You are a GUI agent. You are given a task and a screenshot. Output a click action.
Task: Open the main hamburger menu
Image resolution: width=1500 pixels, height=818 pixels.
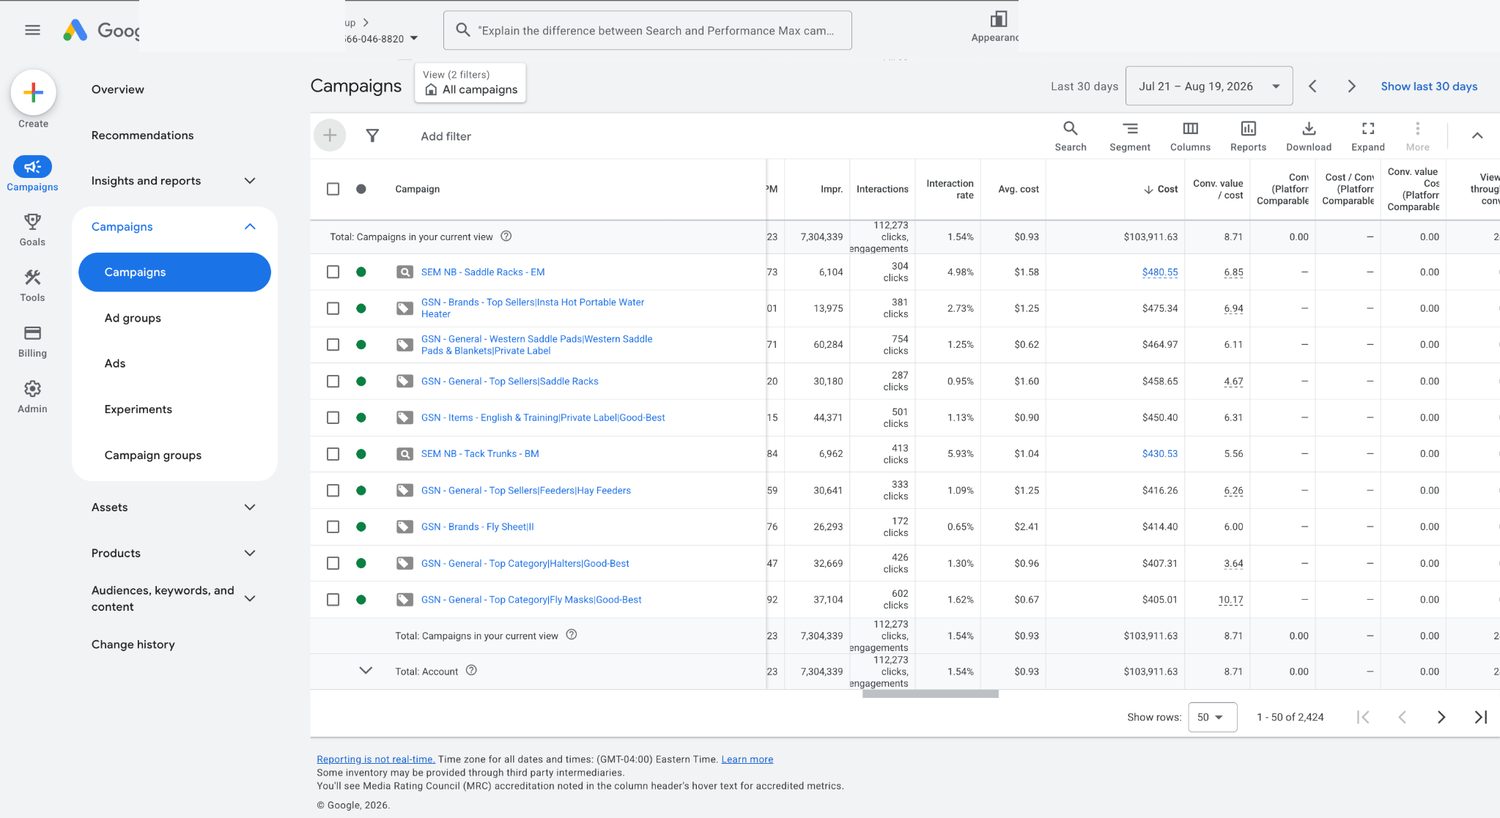coord(32,30)
